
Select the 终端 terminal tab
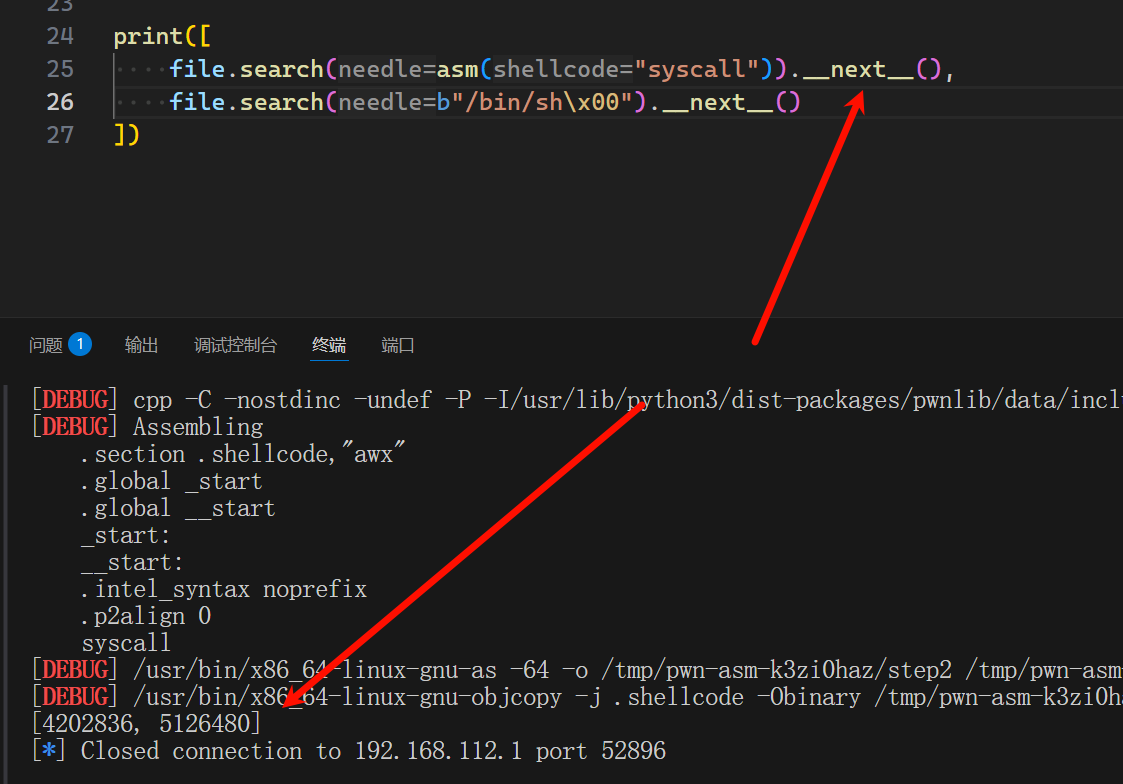click(x=329, y=345)
